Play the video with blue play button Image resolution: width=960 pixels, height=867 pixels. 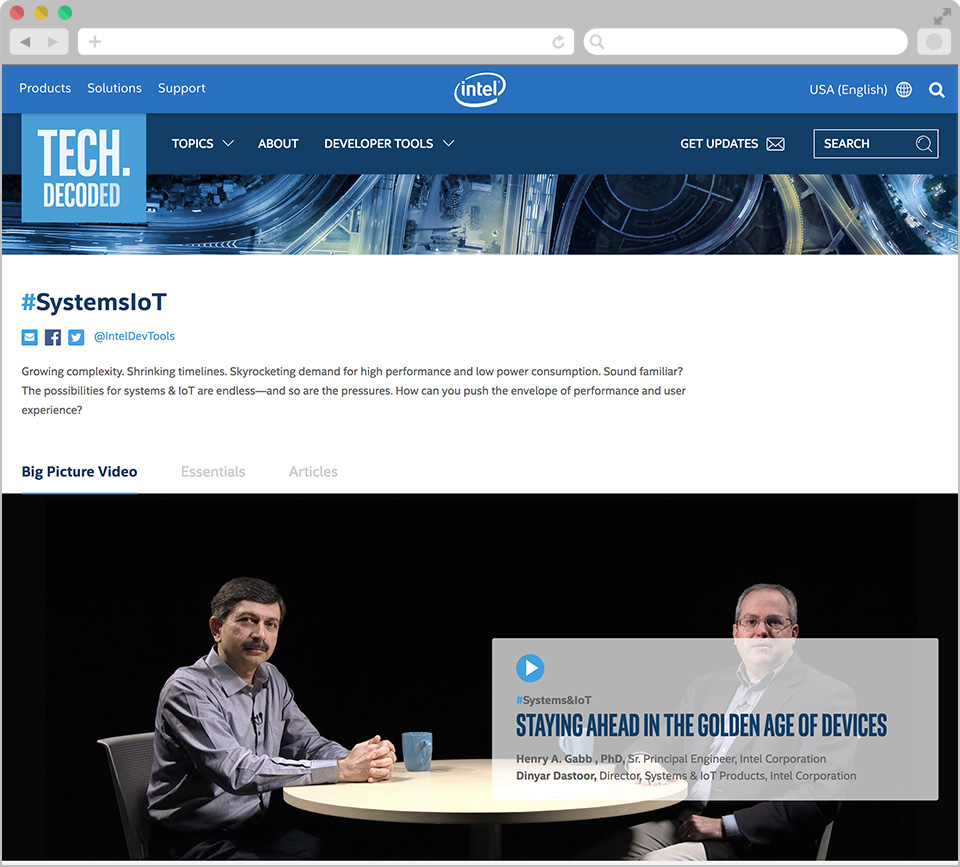pyautogui.click(x=530, y=668)
